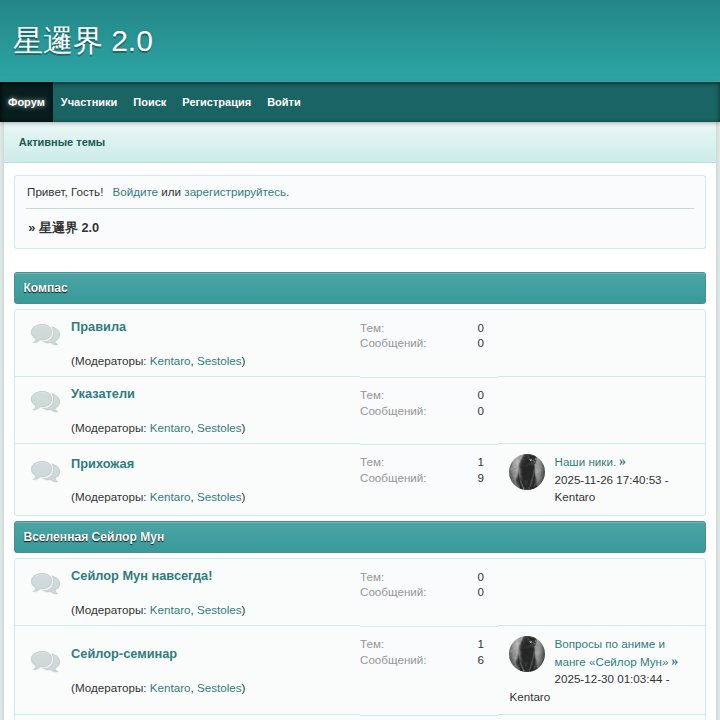Click the greeting text Привет, Гость!
This screenshot has height=720, width=720.
point(65,192)
